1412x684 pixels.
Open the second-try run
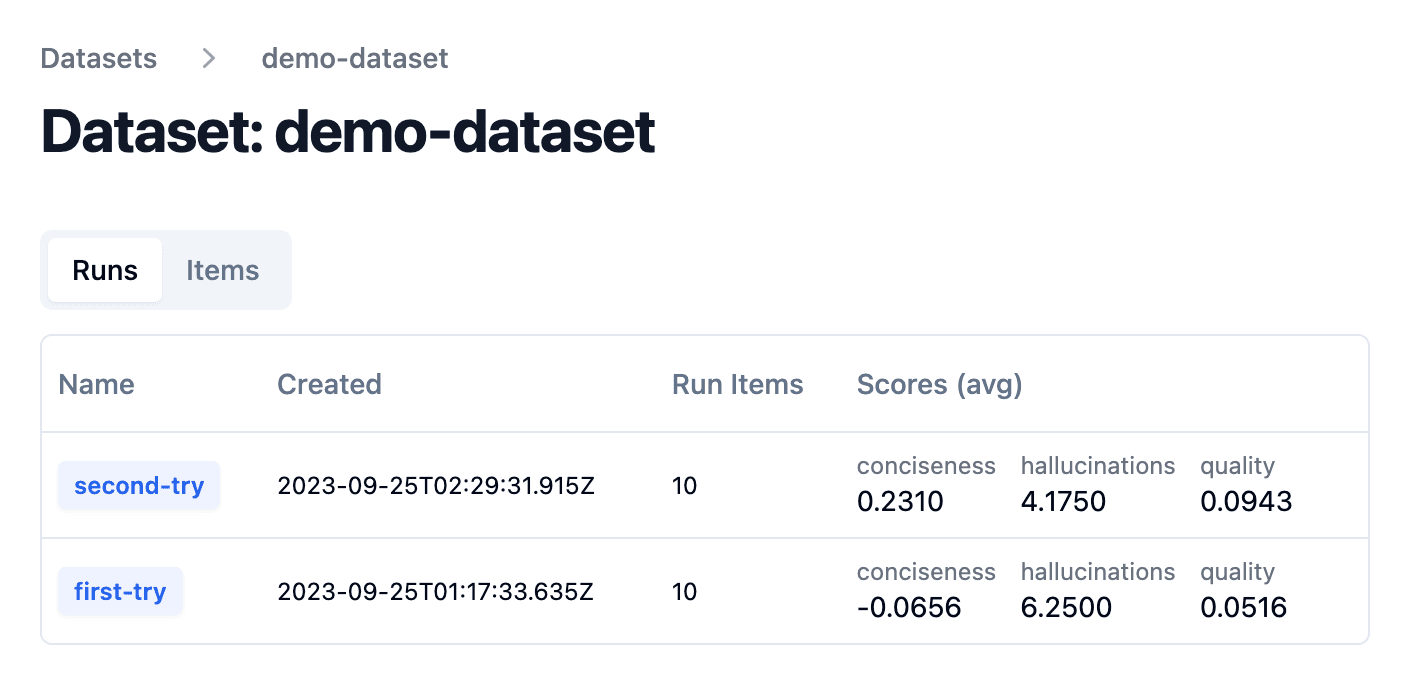click(x=138, y=485)
